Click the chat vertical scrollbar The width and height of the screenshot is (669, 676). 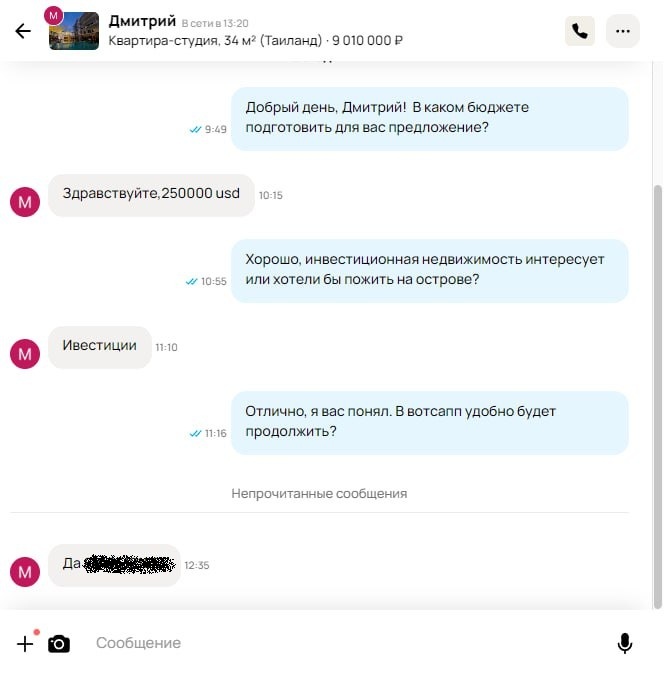pos(658,397)
